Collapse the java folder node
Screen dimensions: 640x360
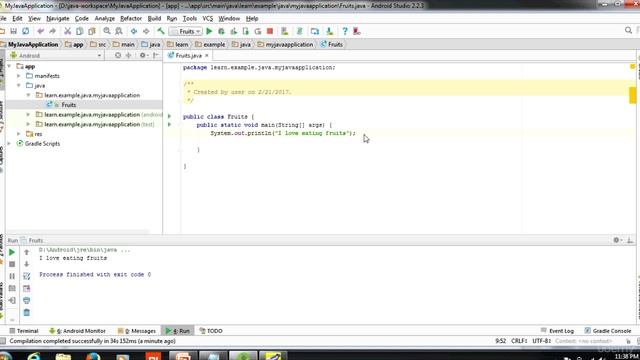point(19,86)
